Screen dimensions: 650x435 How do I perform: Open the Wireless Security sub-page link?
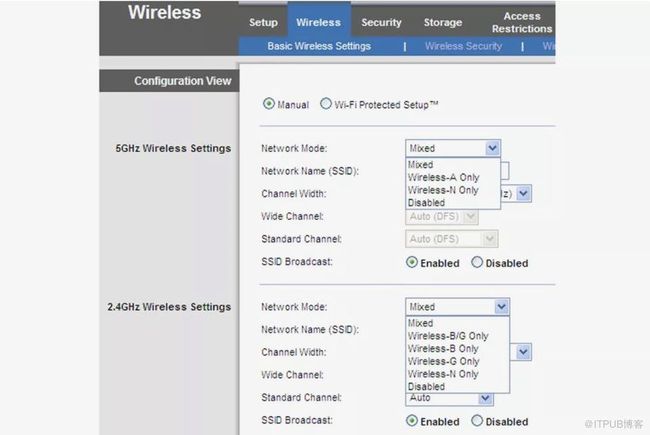click(463, 46)
